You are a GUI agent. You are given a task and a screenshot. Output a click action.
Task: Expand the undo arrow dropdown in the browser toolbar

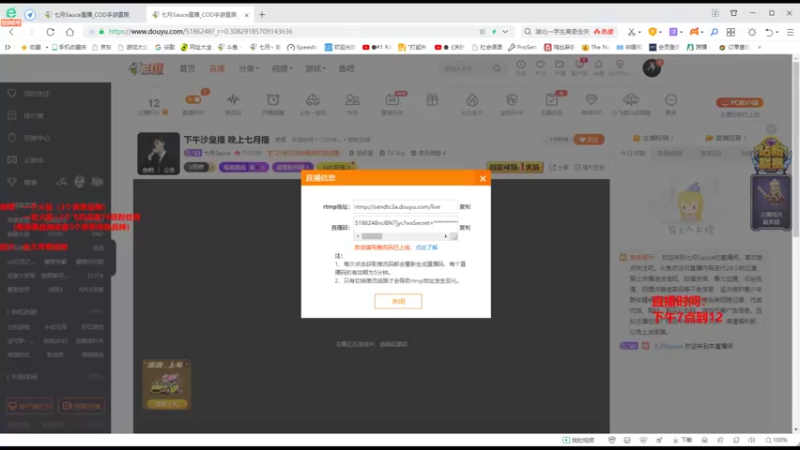(x=777, y=32)
